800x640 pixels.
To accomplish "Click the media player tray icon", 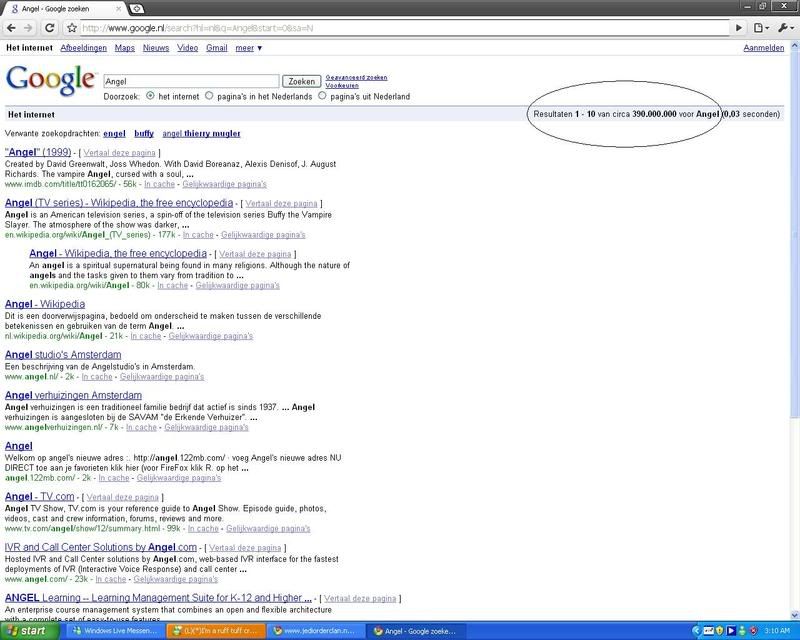I will click(731, 631).
